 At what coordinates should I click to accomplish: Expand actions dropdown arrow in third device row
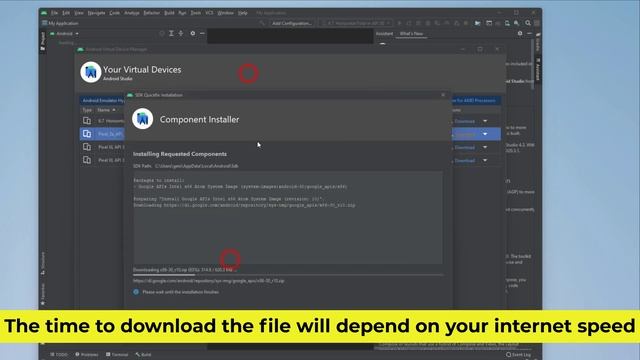click(485, 147)
